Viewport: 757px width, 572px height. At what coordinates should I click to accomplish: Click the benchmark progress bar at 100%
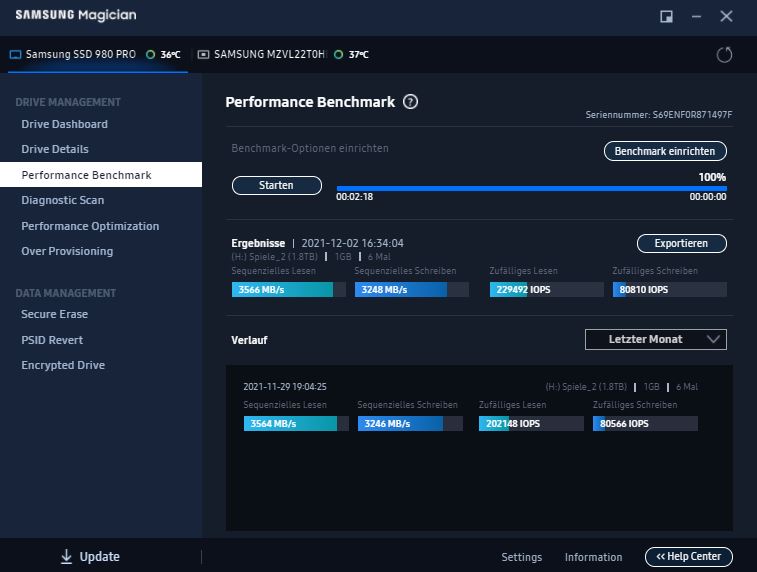click(532, 189)
